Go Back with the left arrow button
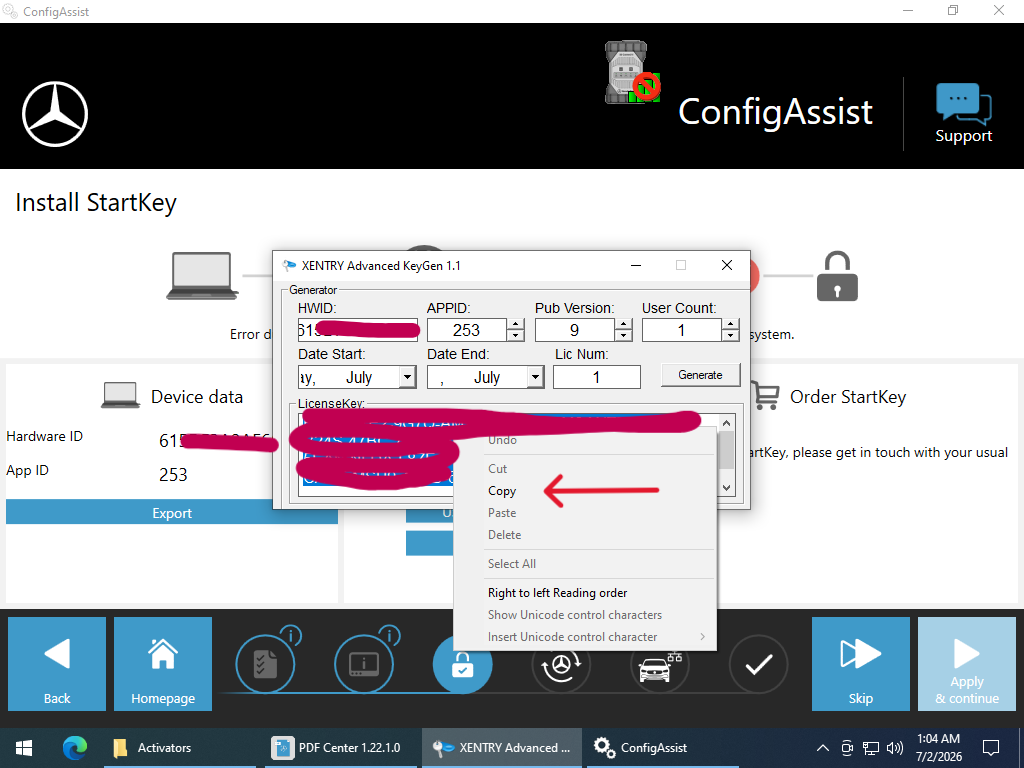 [57, 664]
